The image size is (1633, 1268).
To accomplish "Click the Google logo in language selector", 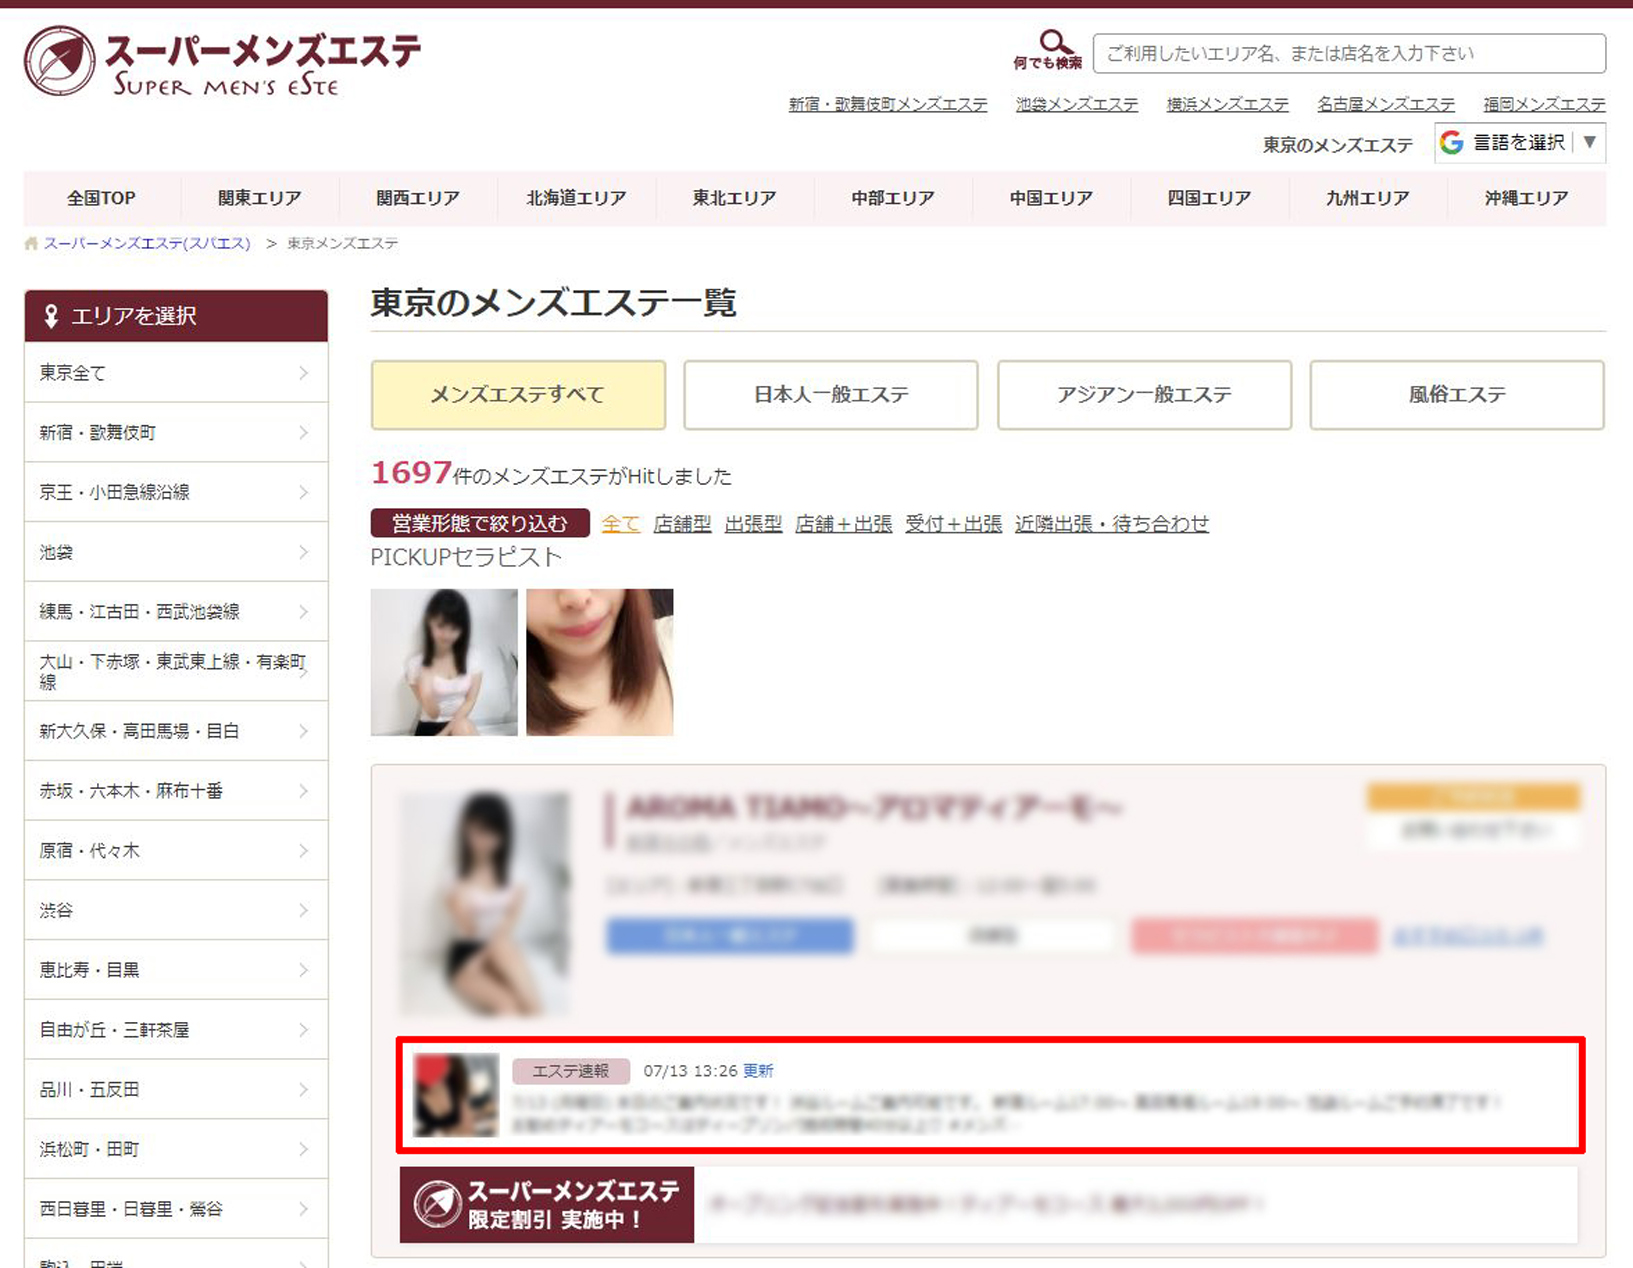I will click(x=1451, y=142).
